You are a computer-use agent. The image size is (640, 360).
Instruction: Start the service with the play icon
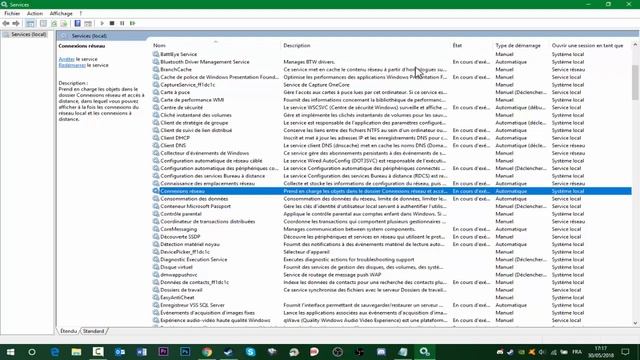(x=102, y=24)
